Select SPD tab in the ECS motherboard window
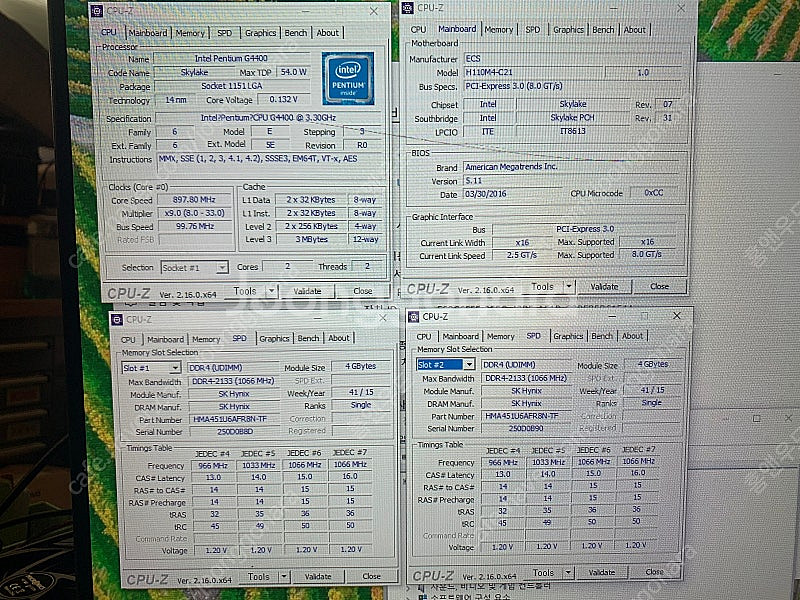 (x=533, y=30)
